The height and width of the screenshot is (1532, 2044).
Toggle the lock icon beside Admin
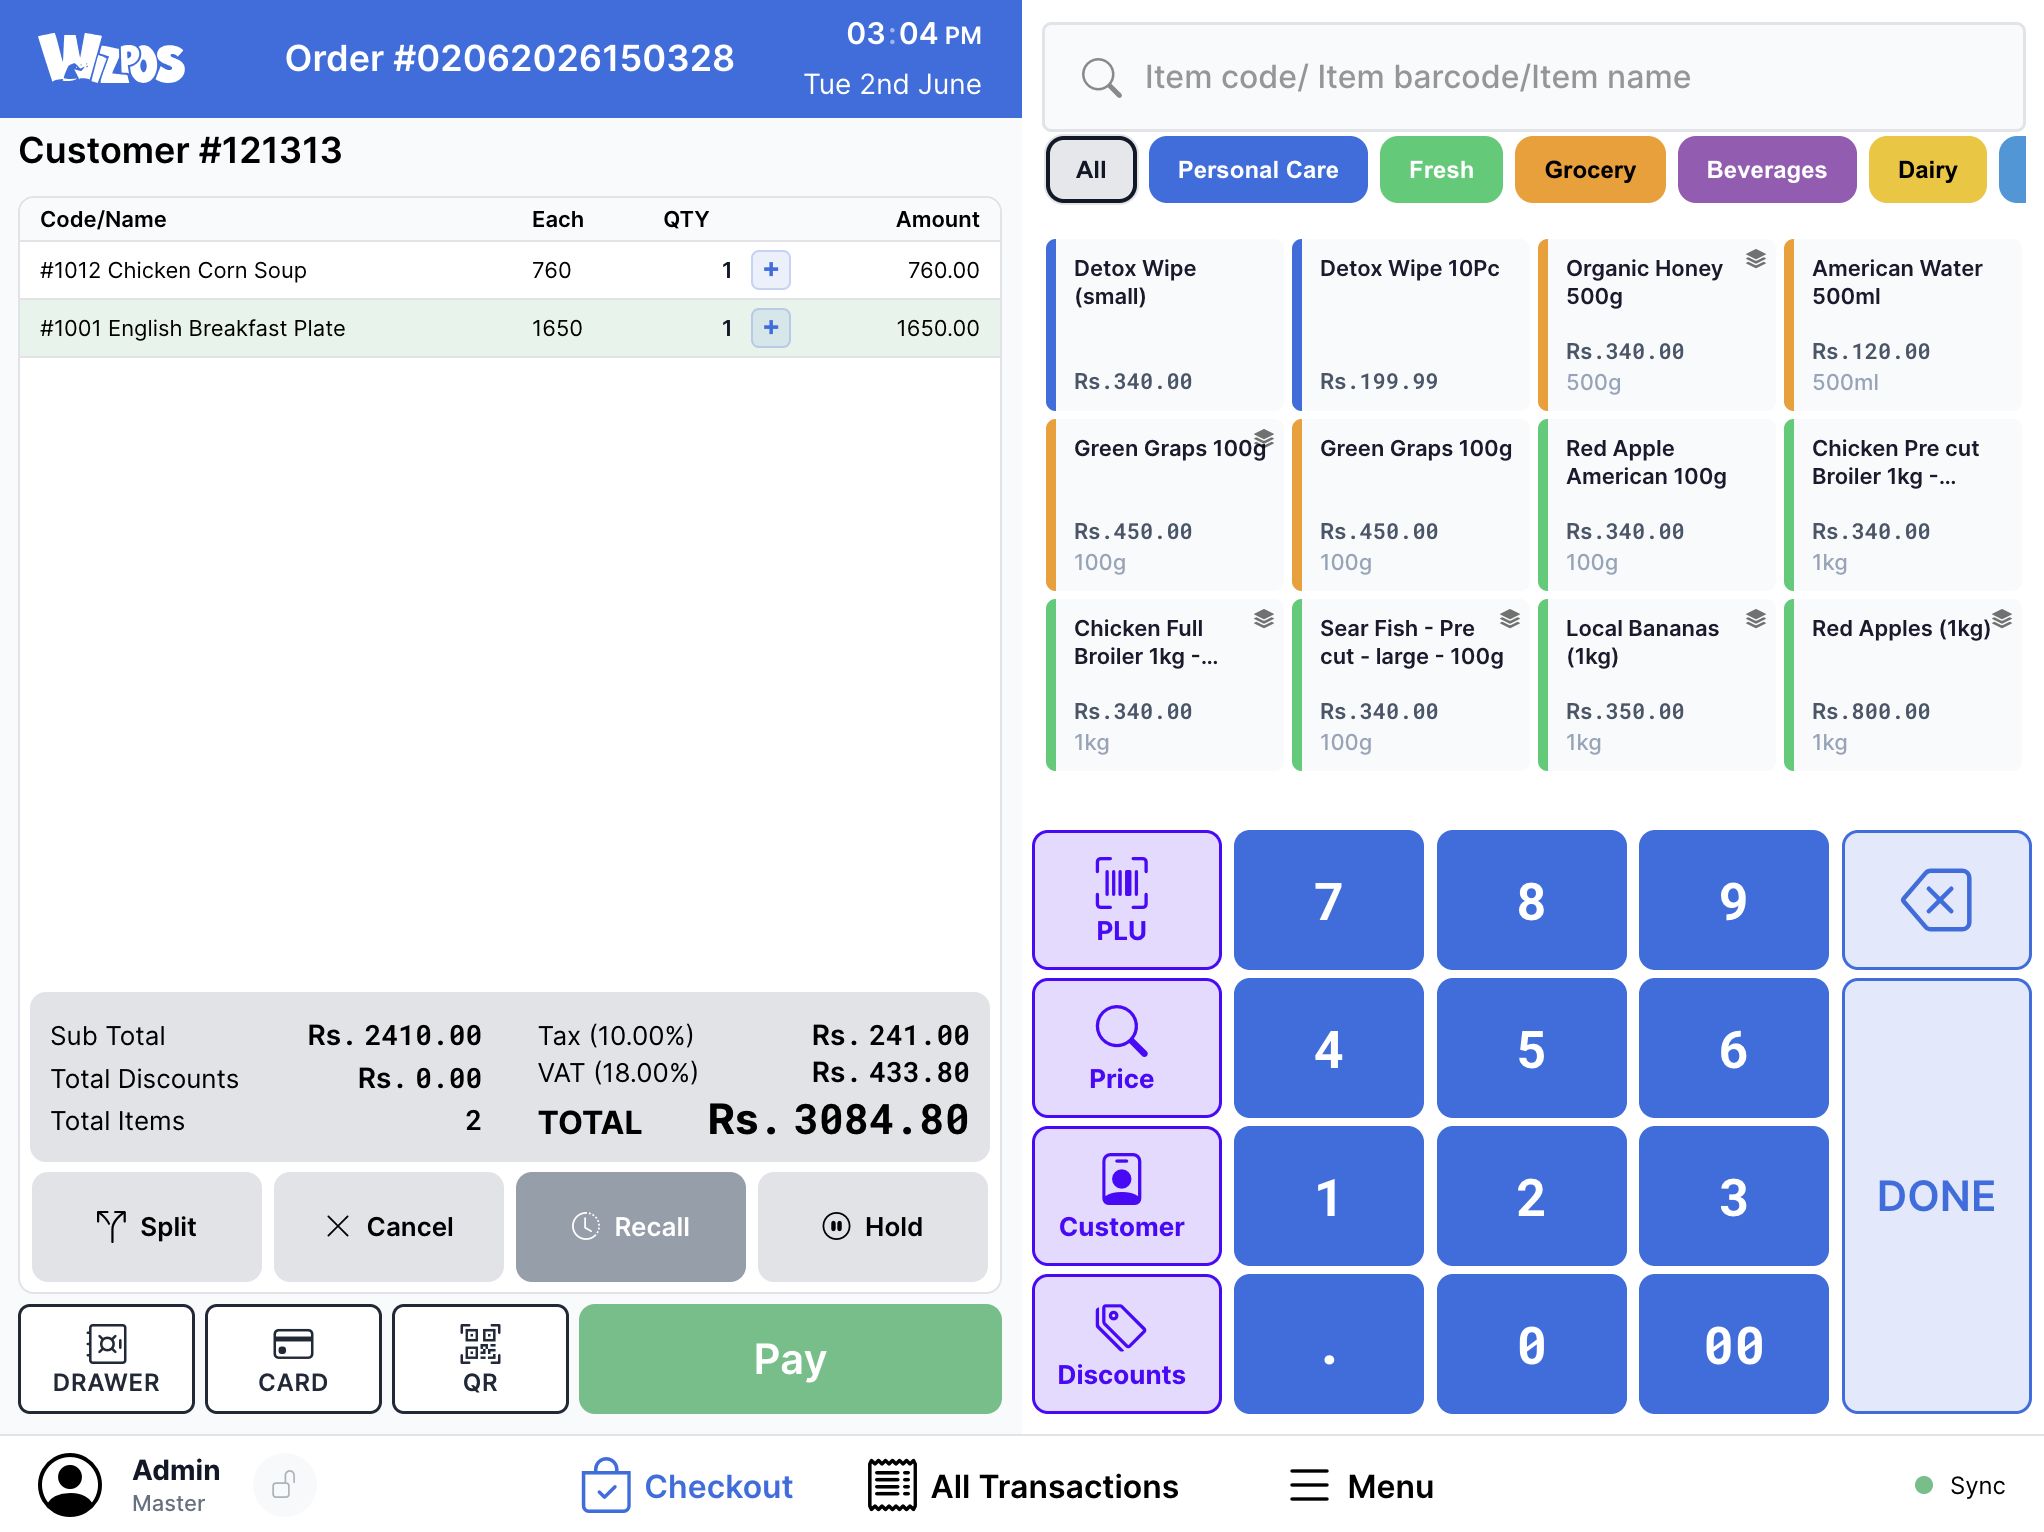(x=284, y=1485)
